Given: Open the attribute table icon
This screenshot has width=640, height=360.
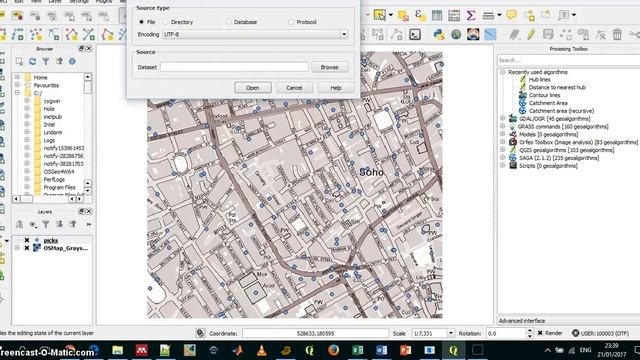Looking at the screenshot, I should coord(437,15).
